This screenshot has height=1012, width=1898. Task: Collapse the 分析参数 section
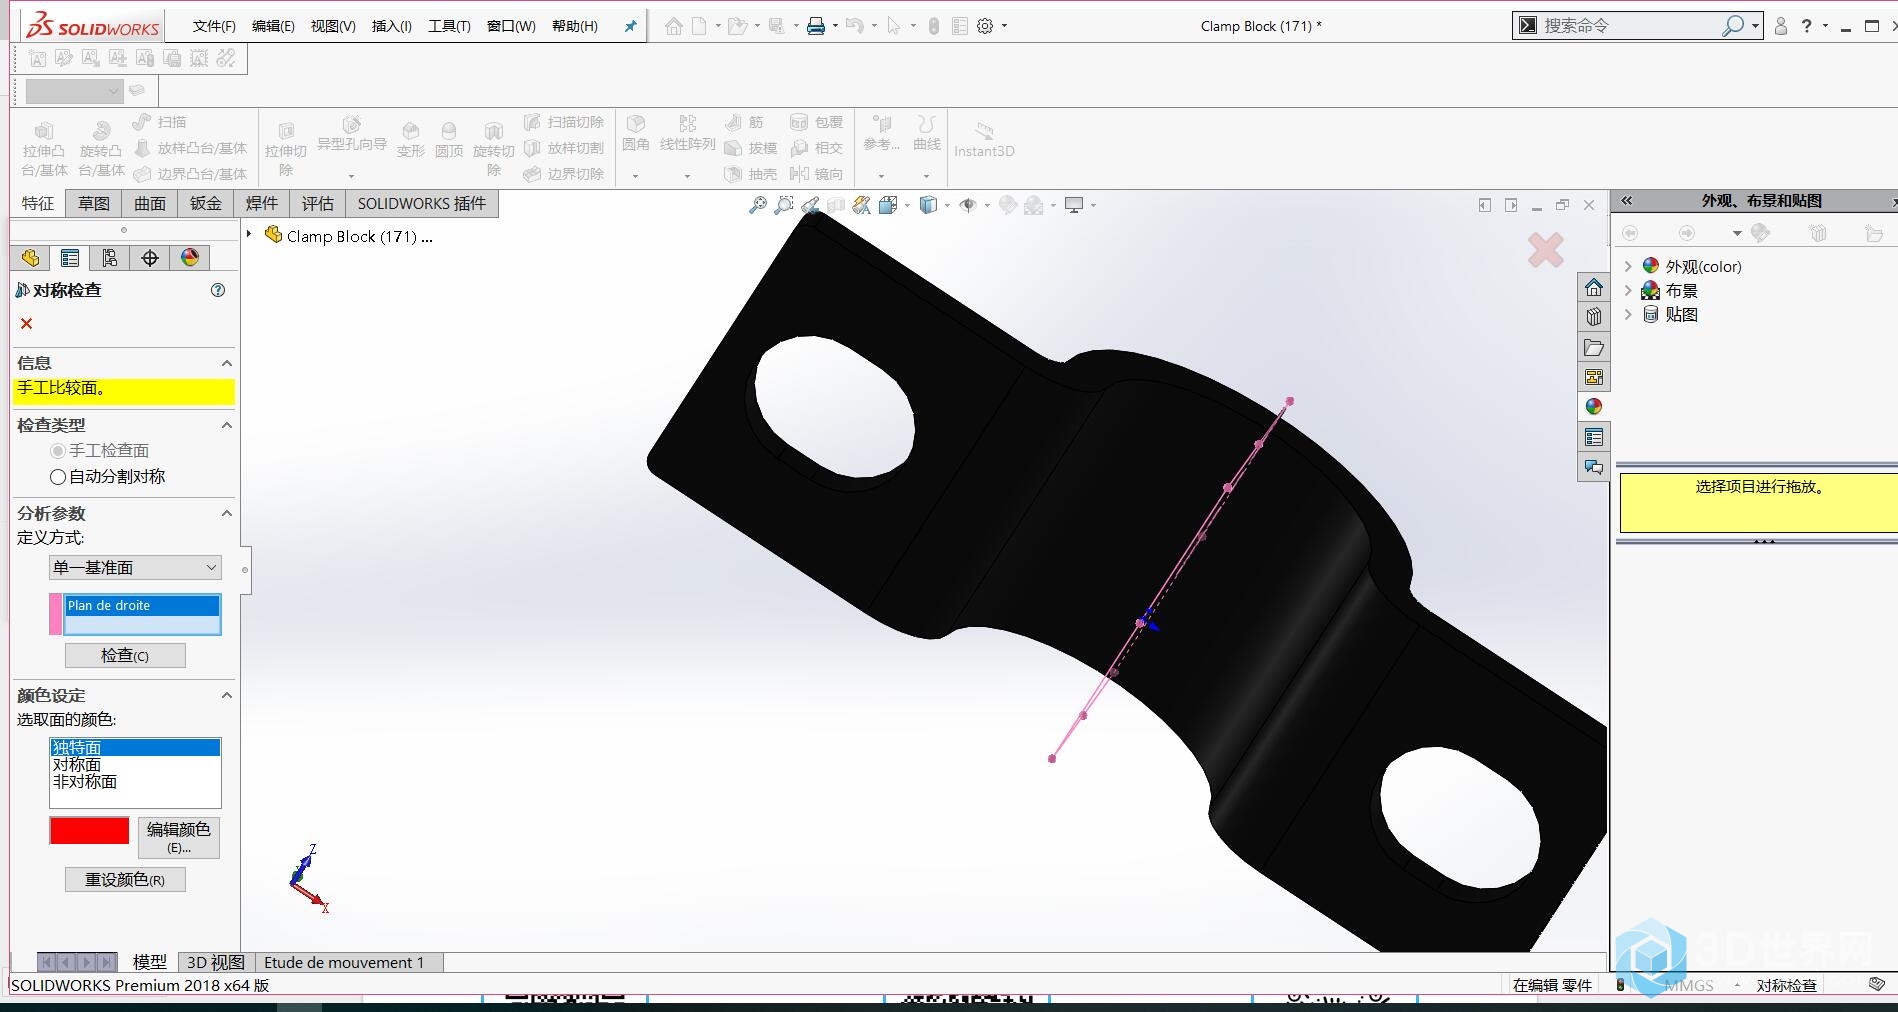tap(227, 513)
